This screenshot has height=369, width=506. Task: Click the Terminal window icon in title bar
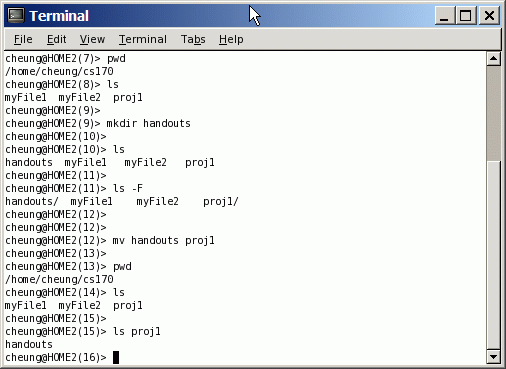pyautogui.click(x=16, y=15)
